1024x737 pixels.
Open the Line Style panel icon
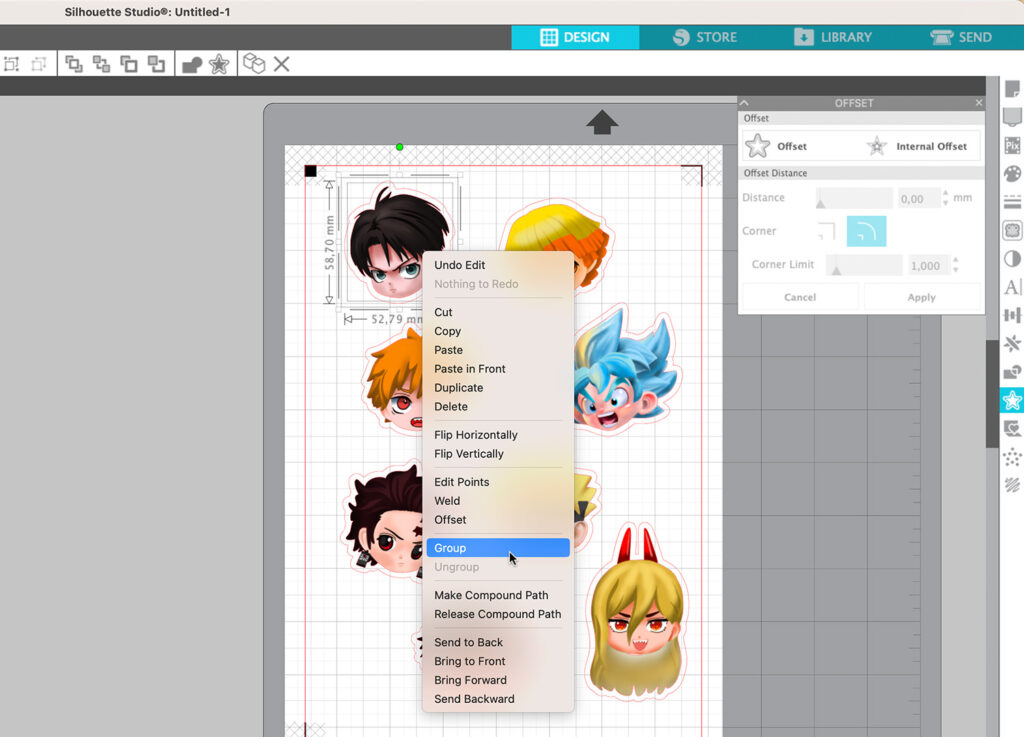1012,202
